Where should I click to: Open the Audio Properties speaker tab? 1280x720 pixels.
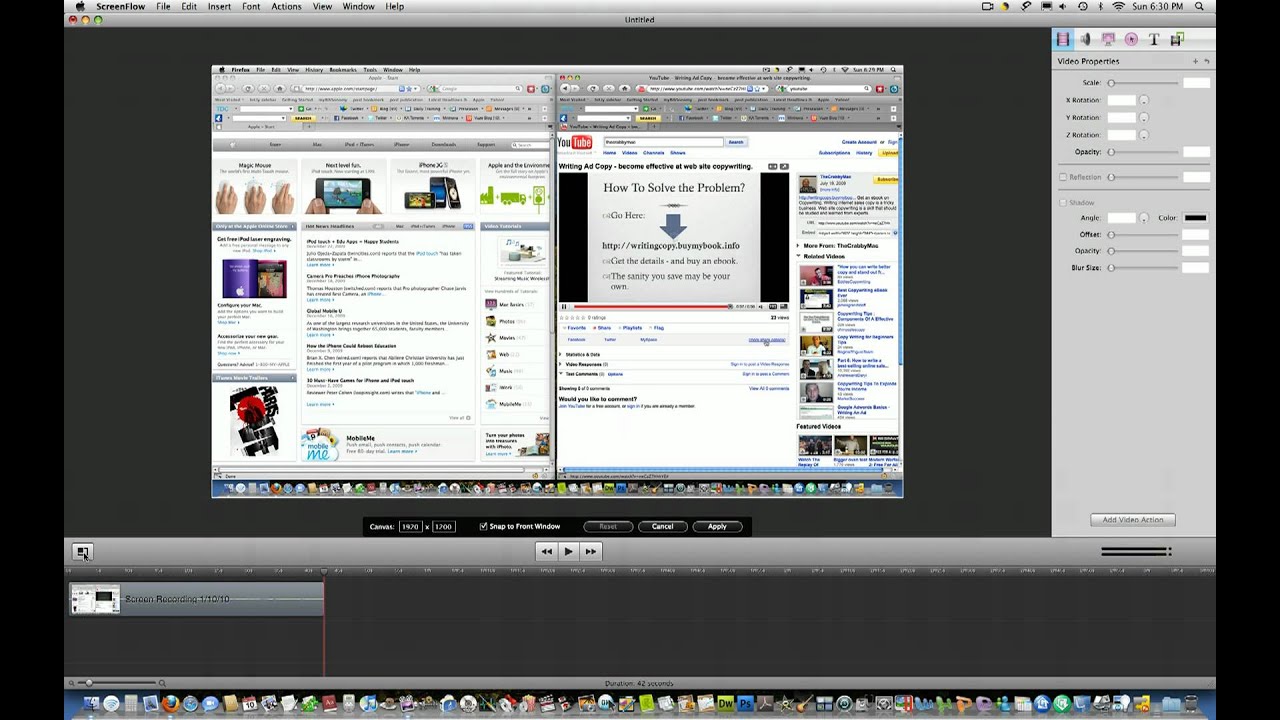coord(1086,39)
